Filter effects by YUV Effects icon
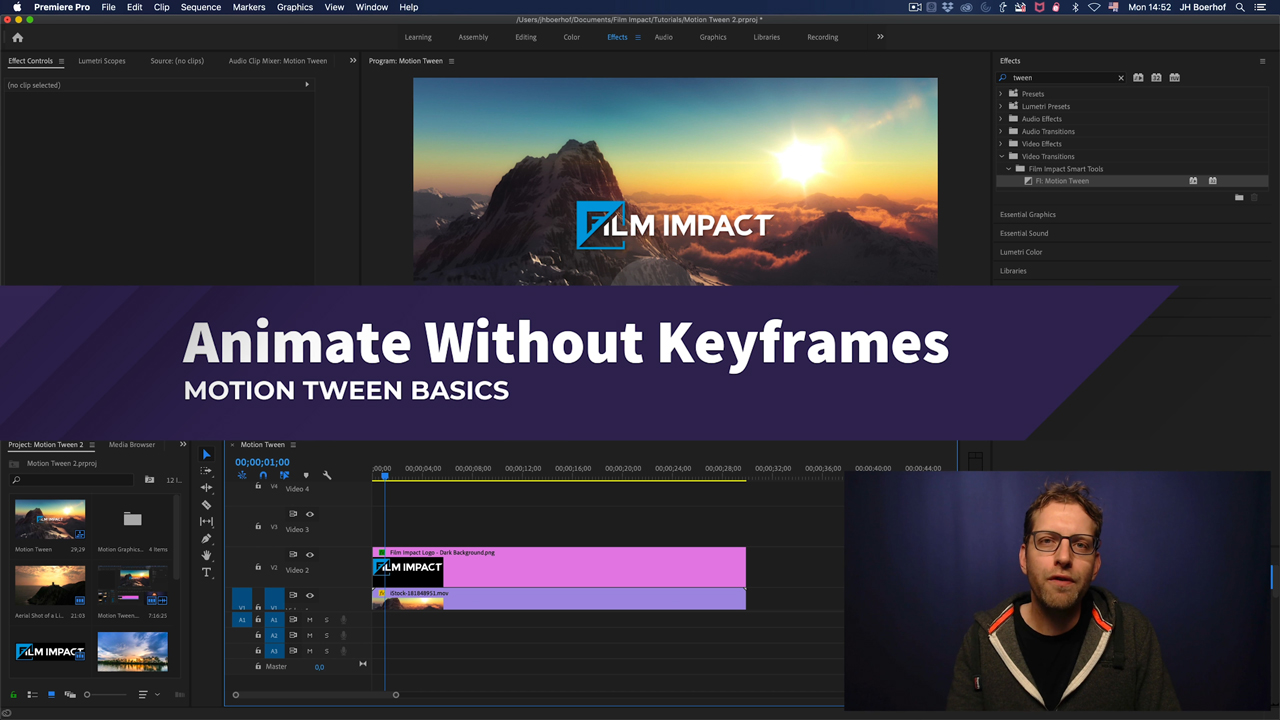Viewport: 1280px width, 720px height. pos(1175,77)
